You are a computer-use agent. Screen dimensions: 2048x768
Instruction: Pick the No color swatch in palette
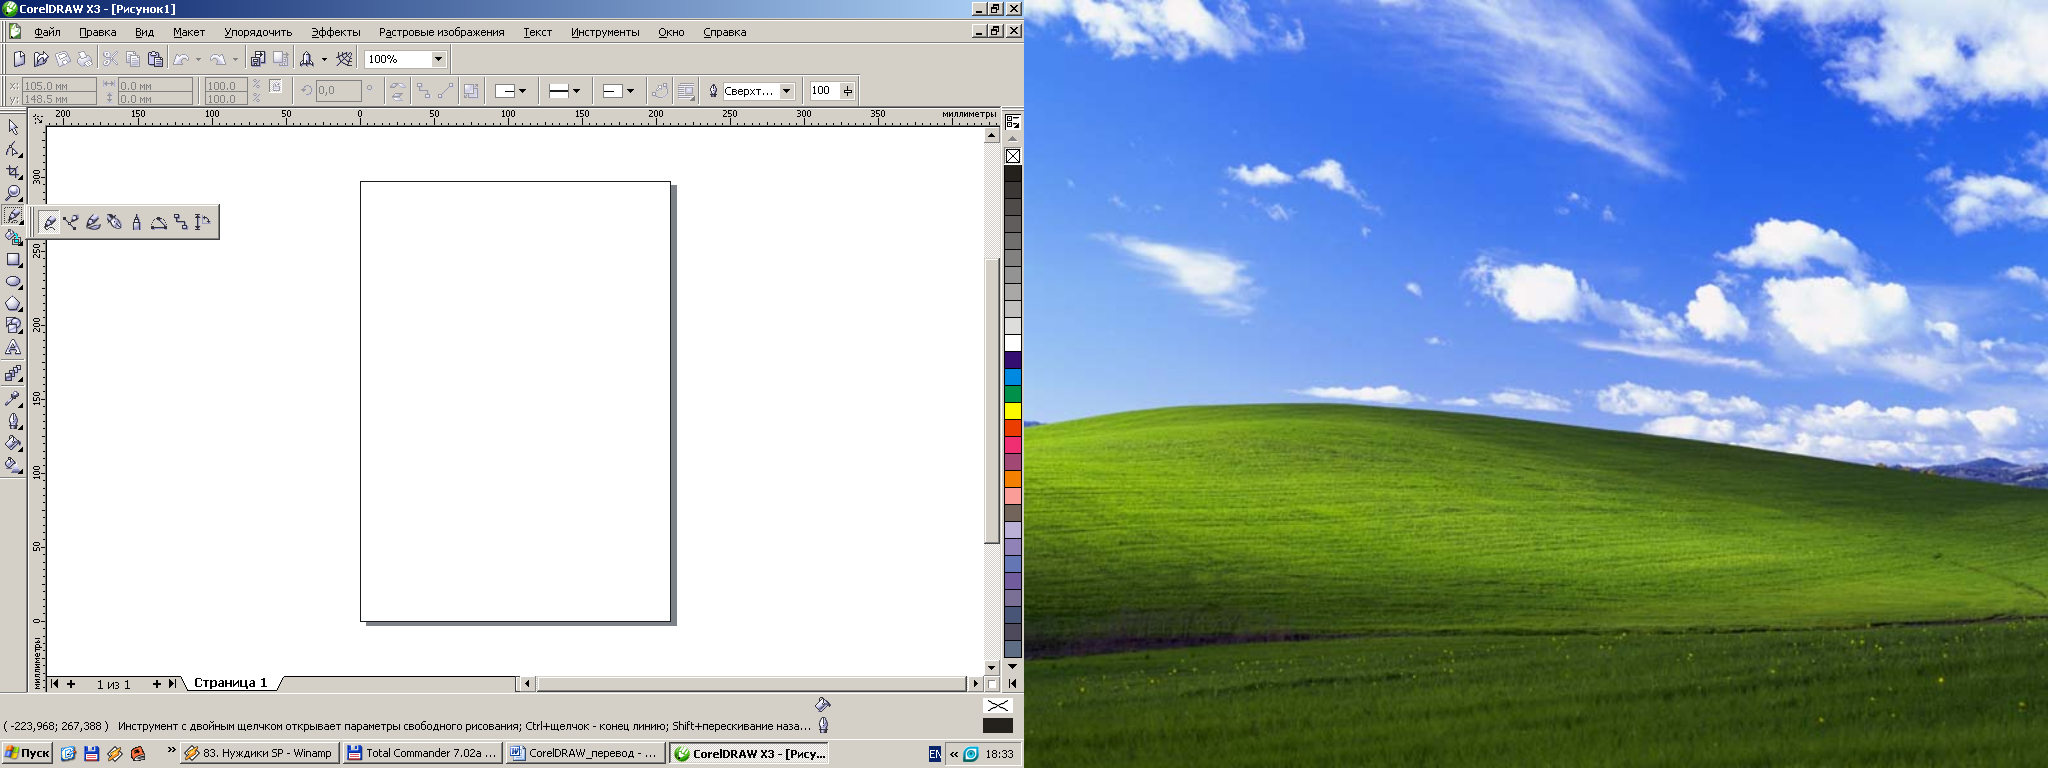point(1013,156)
